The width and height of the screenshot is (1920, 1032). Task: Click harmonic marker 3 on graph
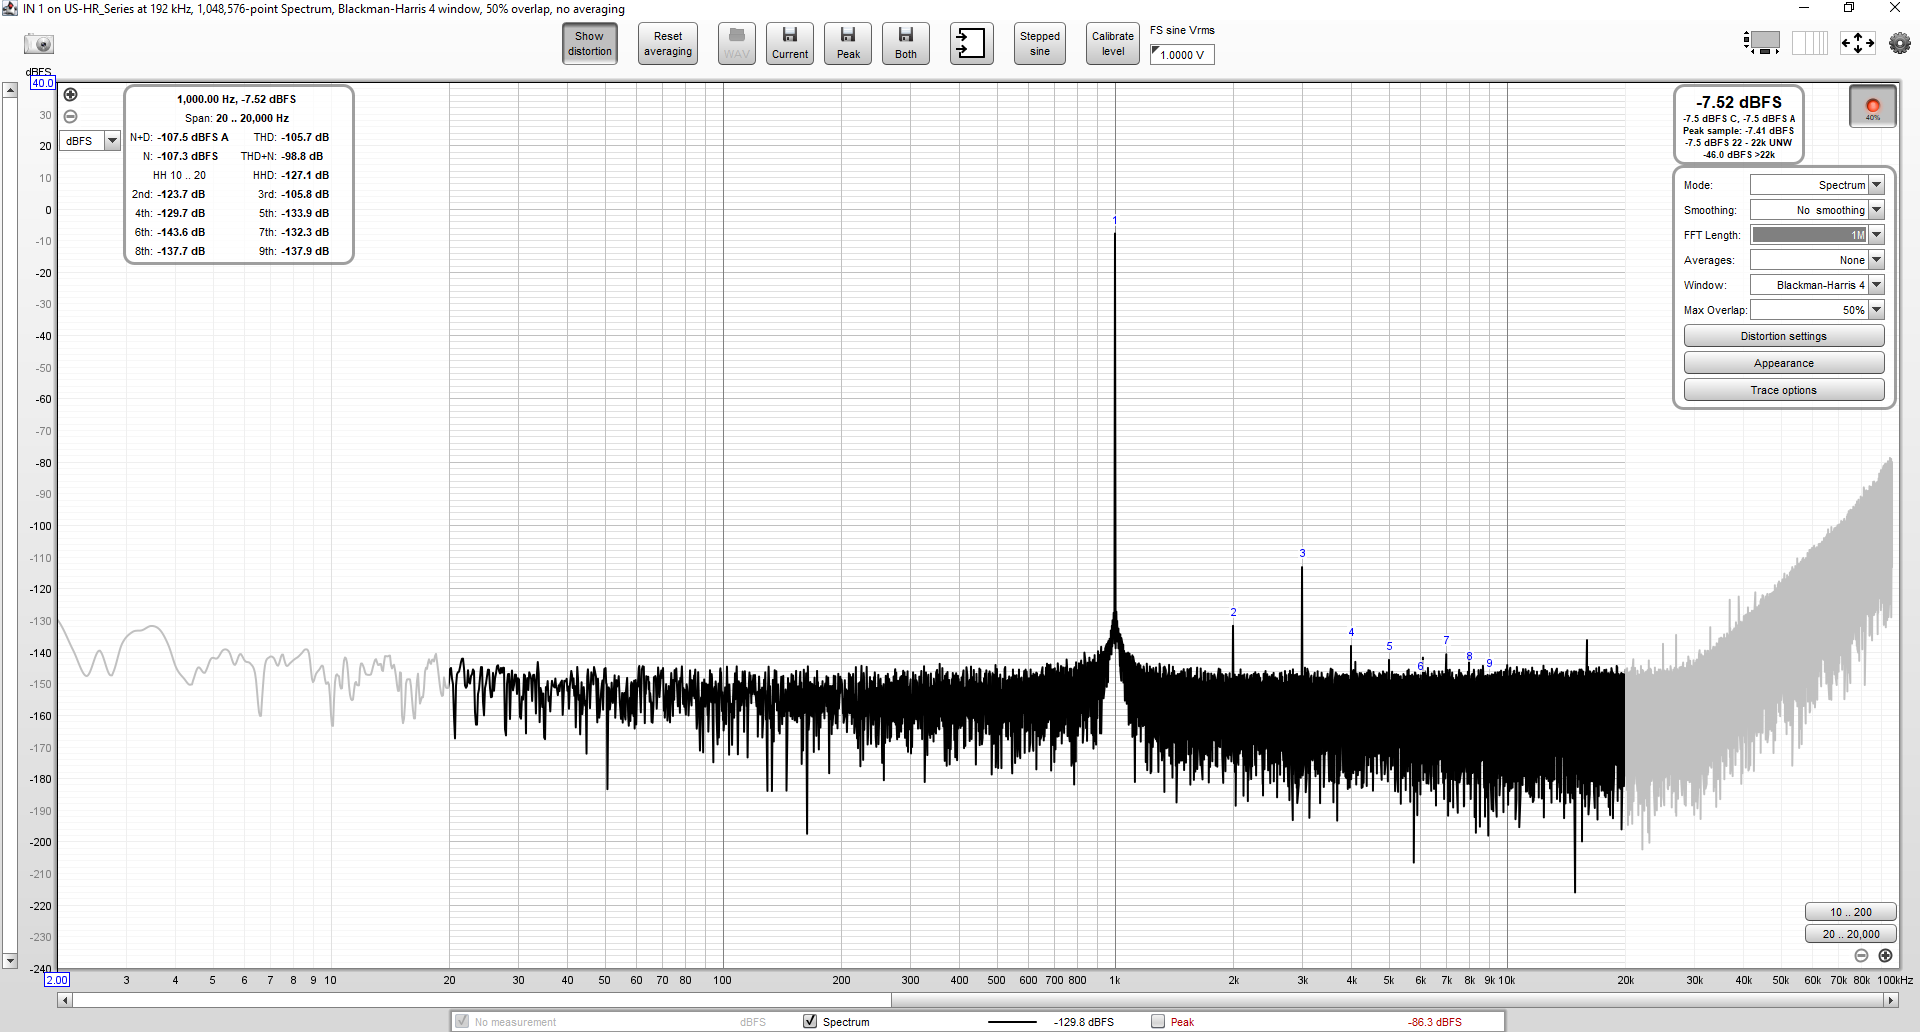pos(1302,553)
